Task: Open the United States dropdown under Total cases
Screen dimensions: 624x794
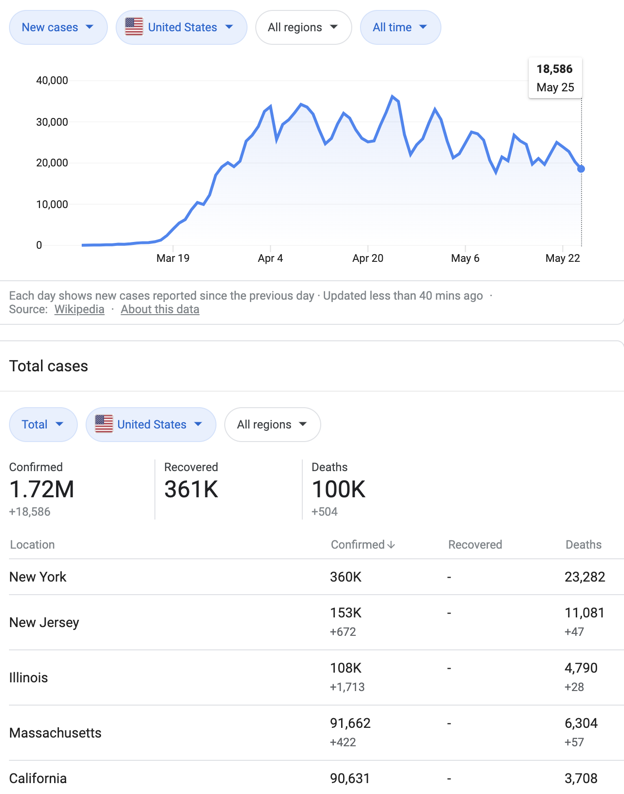Action: pyautogui.click(x=151, y=424)
